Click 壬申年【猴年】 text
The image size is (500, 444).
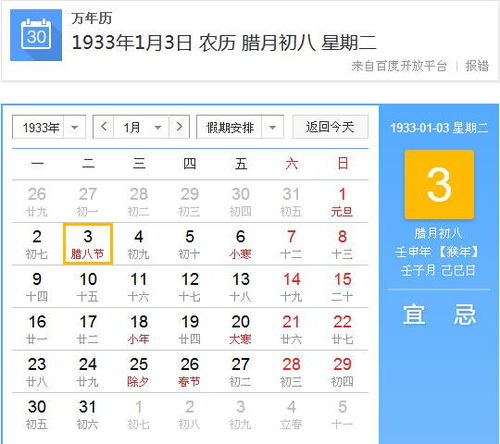pos(438,252)
